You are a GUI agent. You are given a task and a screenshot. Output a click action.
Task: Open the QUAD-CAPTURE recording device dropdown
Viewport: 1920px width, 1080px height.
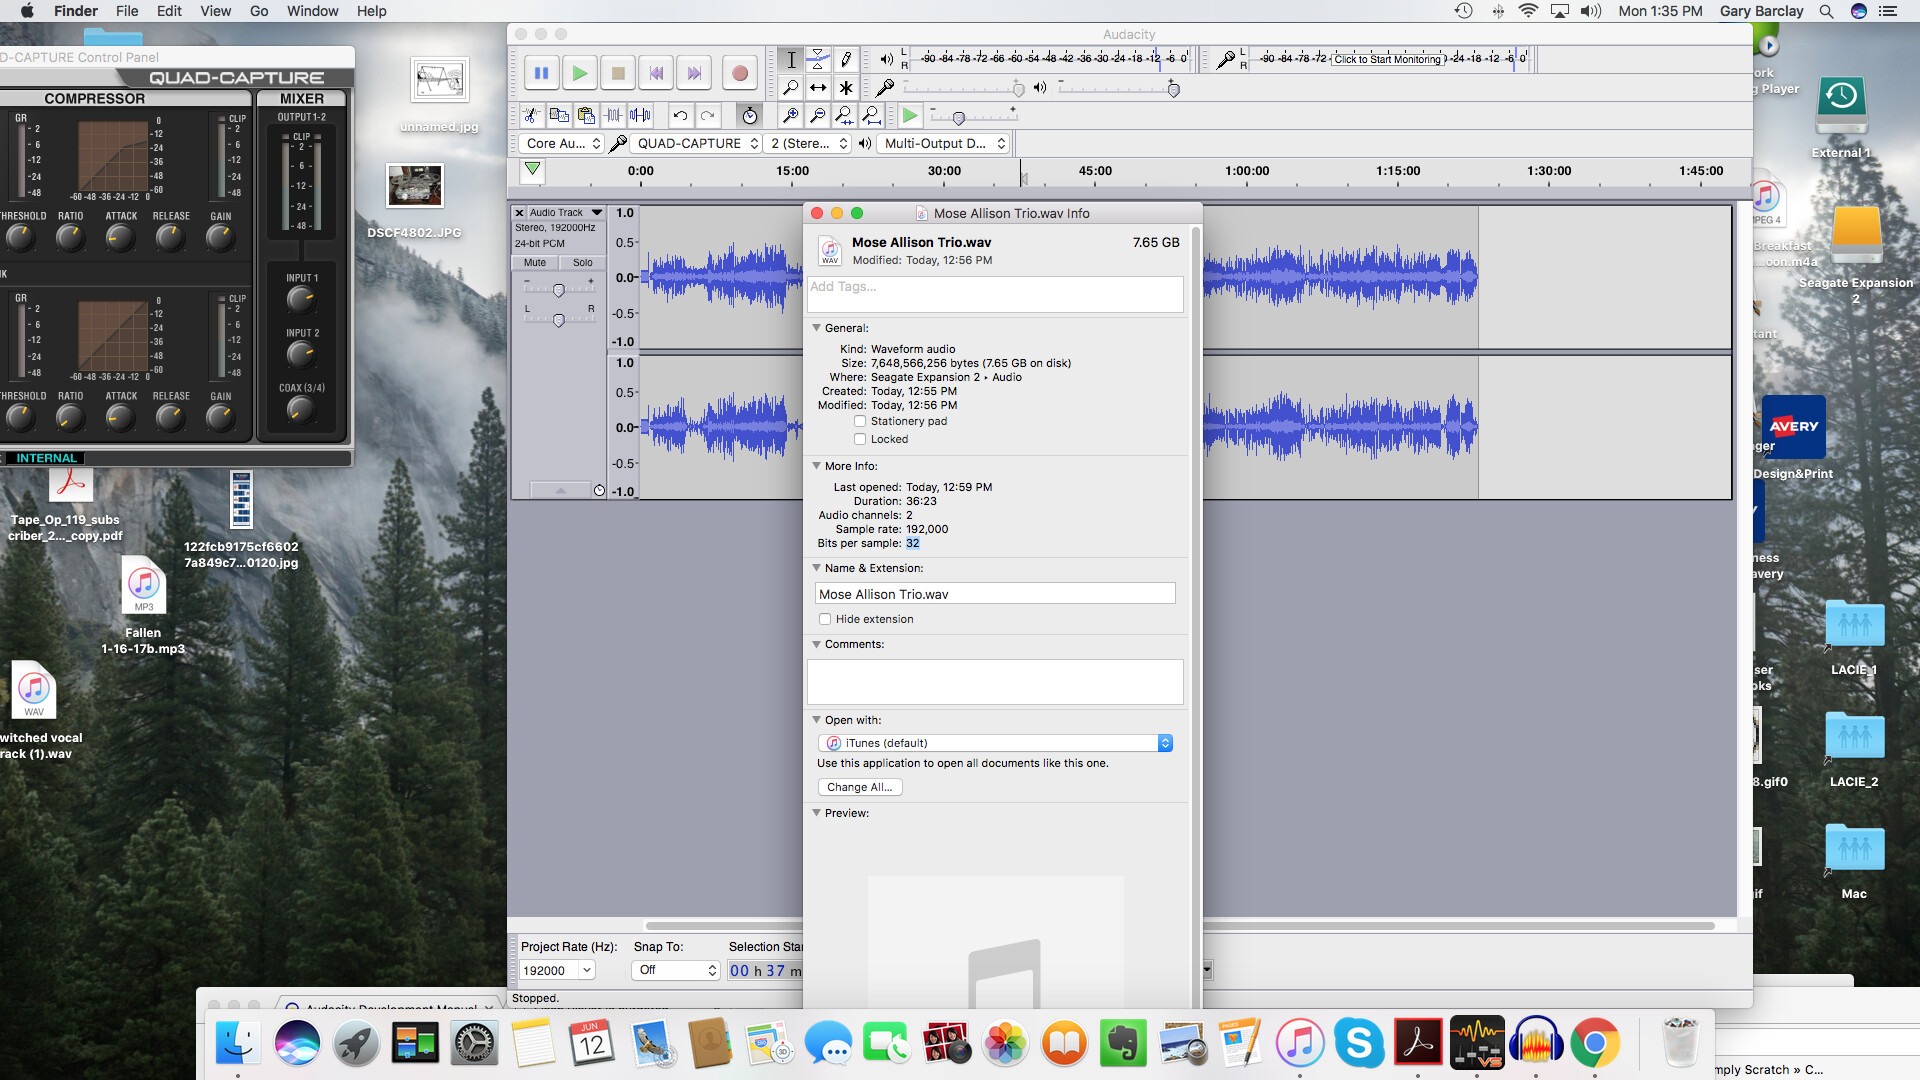(x=696, y=143)
